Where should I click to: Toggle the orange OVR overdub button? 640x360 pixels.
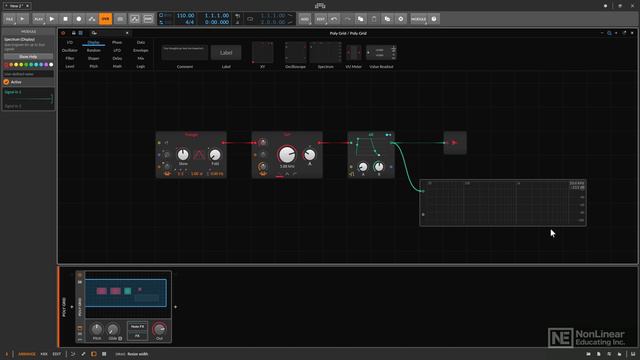tap(106, 19)
